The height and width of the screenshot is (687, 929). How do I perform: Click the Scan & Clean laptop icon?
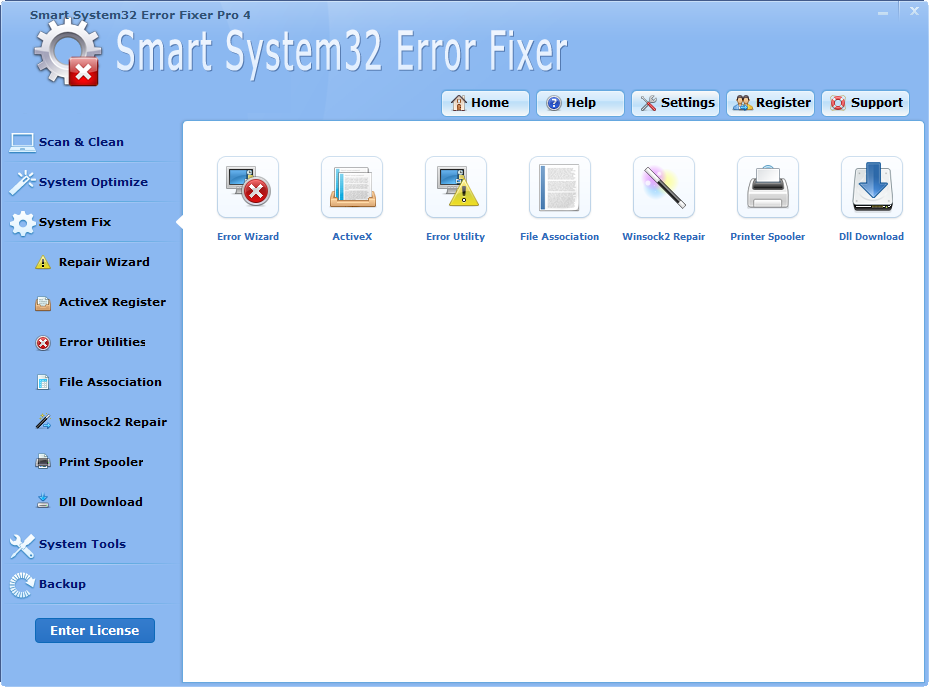pos(22,143)
